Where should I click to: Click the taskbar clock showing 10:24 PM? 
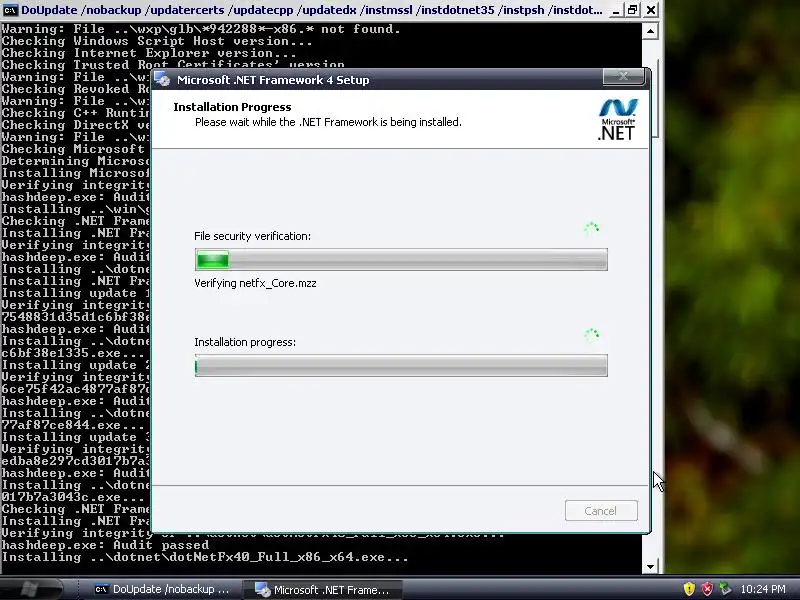pyautogui.click(x=763, y=589)
